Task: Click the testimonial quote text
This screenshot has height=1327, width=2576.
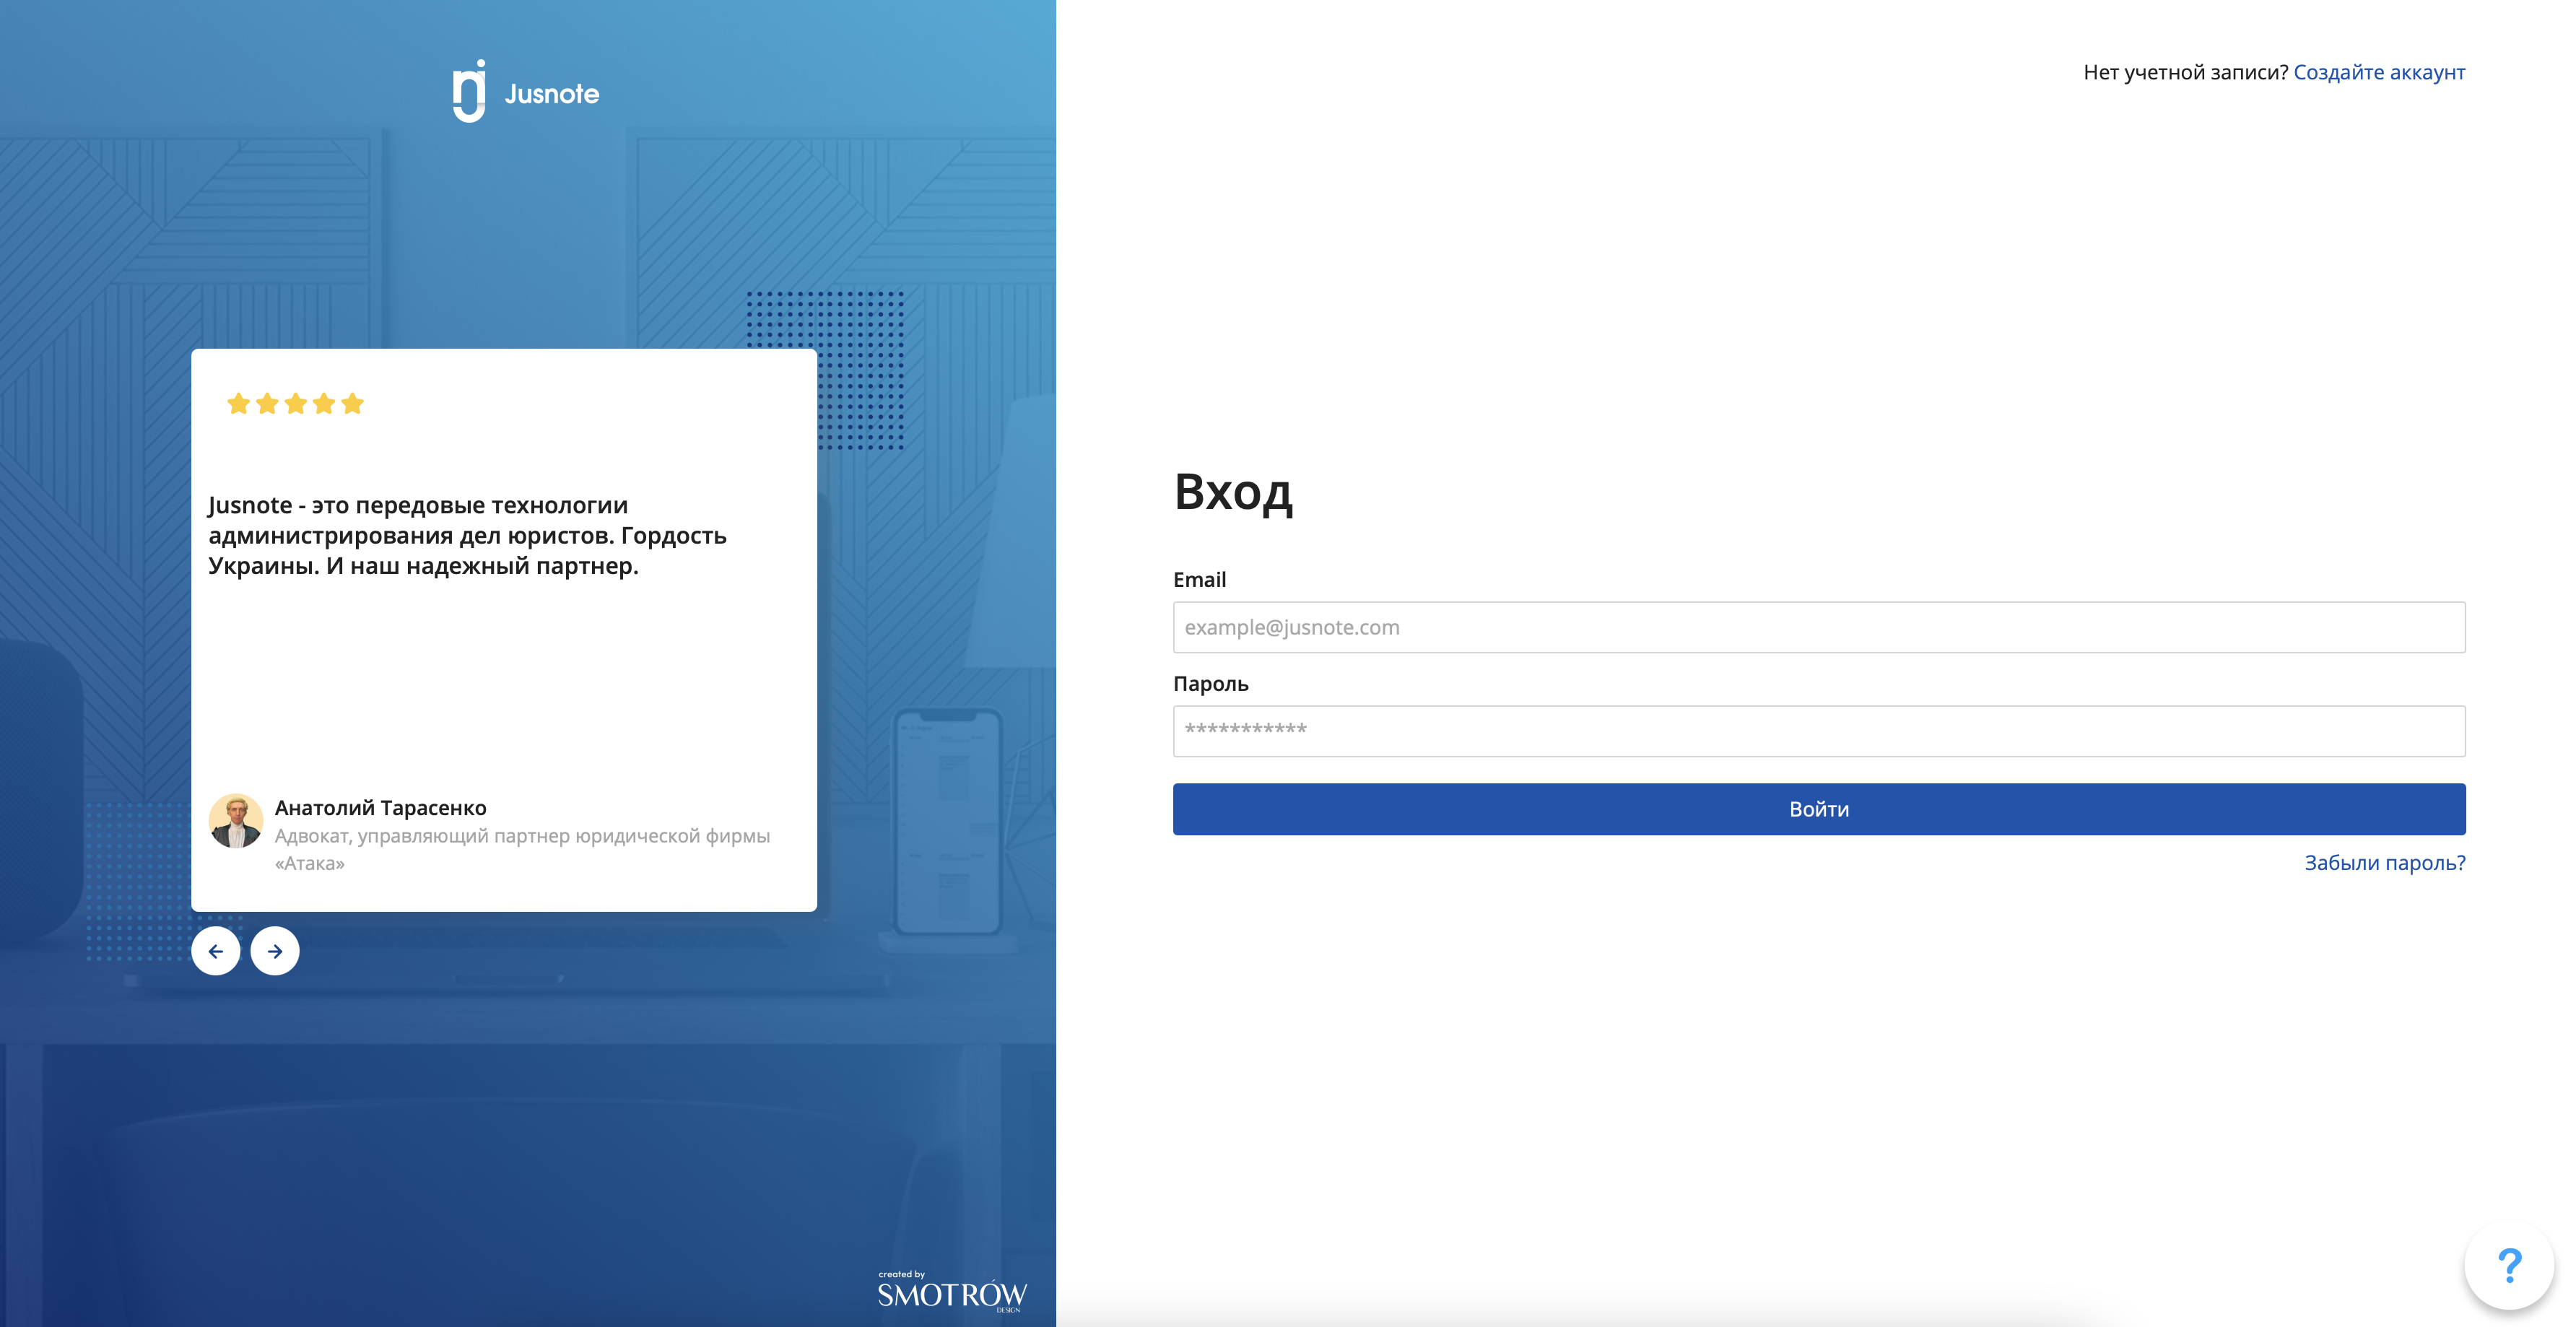Action: tap(467, 535)
